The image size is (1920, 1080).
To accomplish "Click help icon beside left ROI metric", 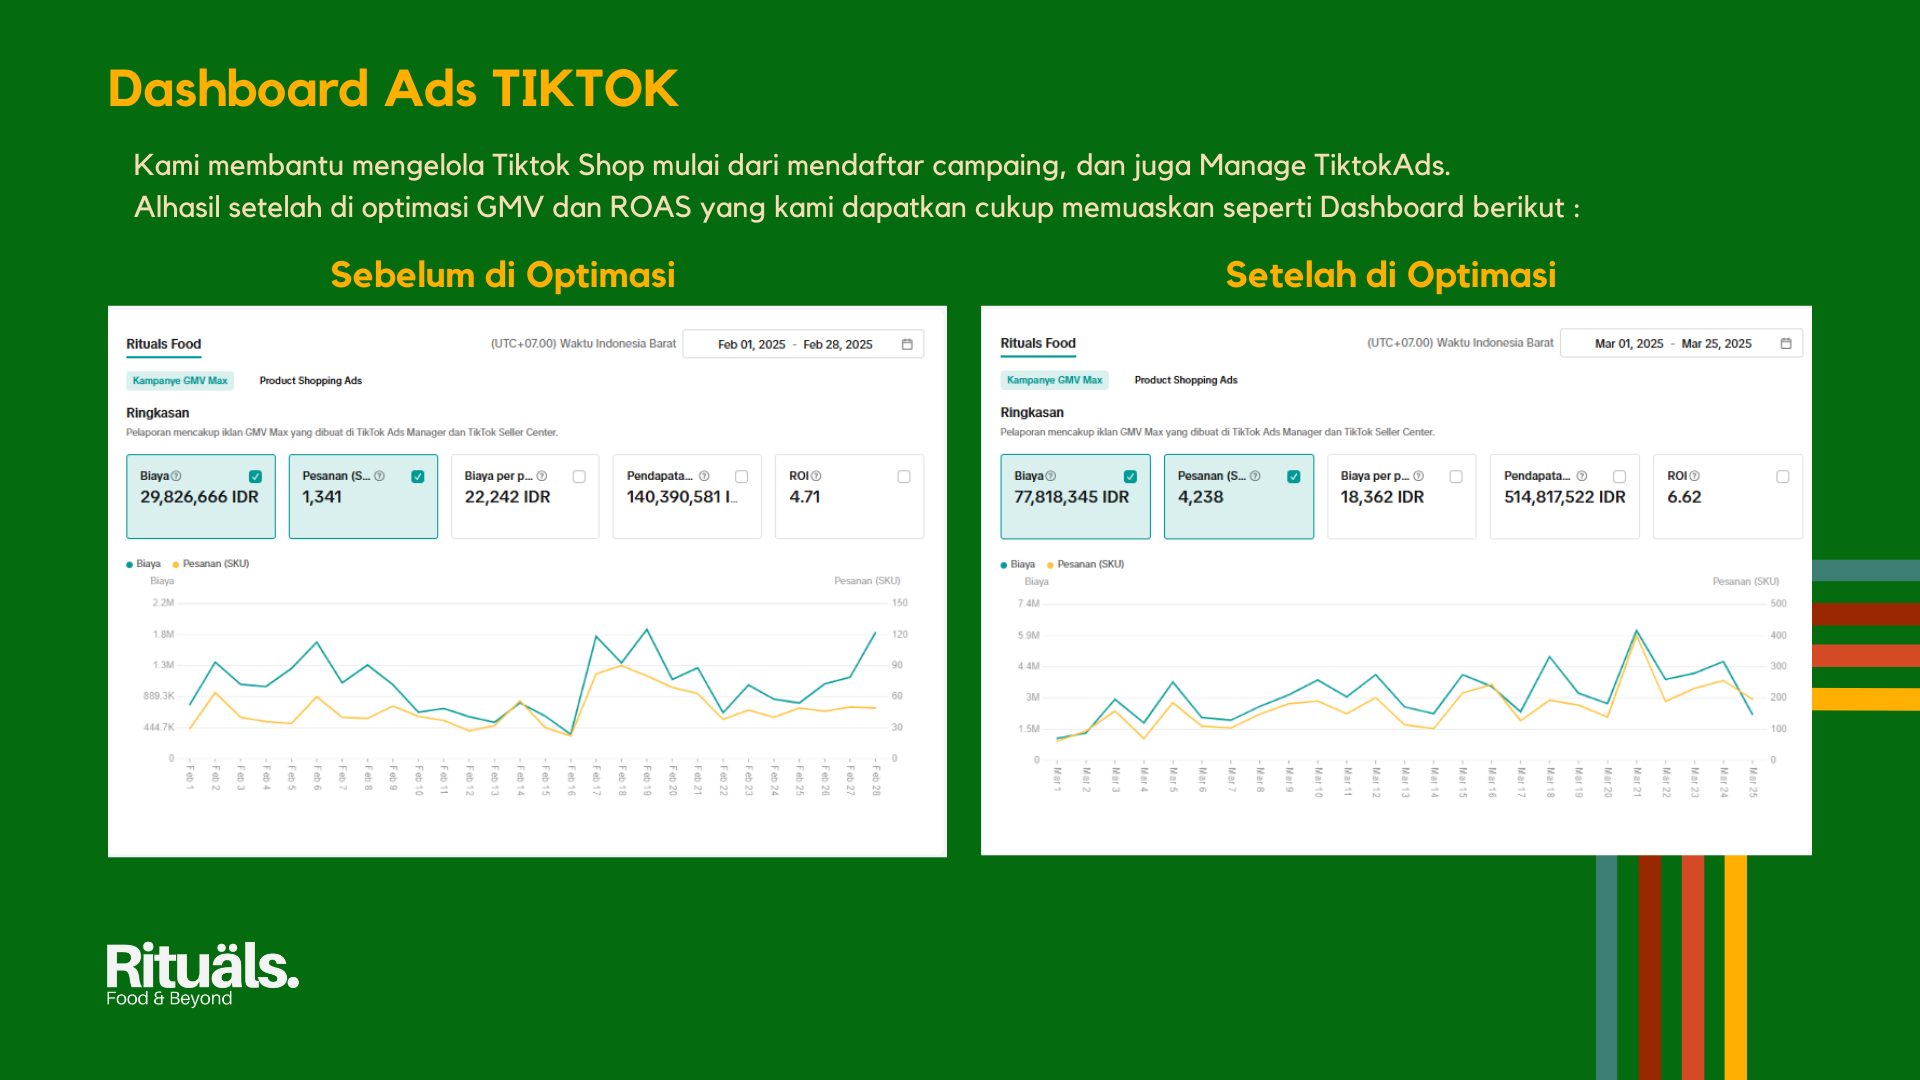I will [816, 476].
